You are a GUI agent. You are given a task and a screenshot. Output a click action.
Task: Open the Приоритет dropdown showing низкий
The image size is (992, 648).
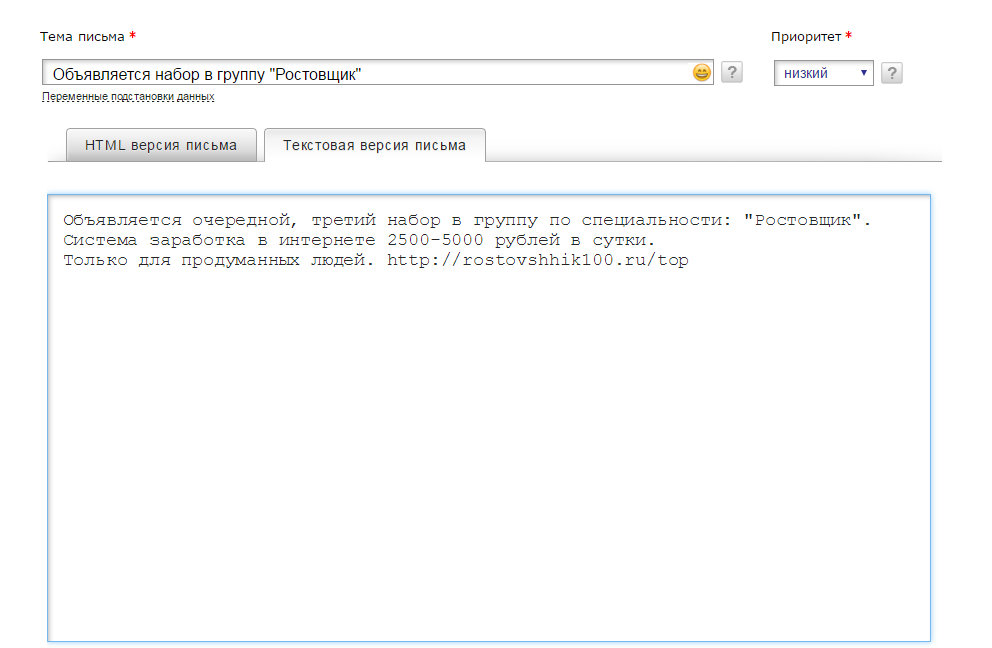click(824, 73)
